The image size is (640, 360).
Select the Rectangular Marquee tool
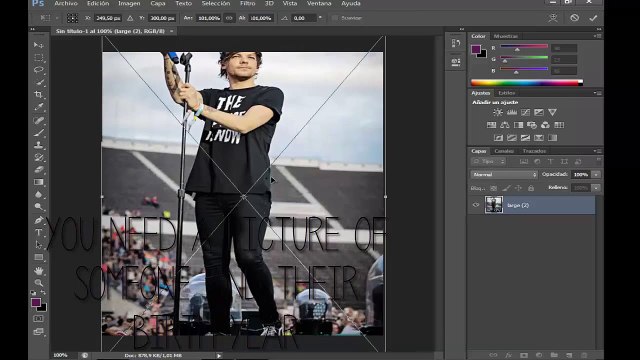[x=38, y=57]
